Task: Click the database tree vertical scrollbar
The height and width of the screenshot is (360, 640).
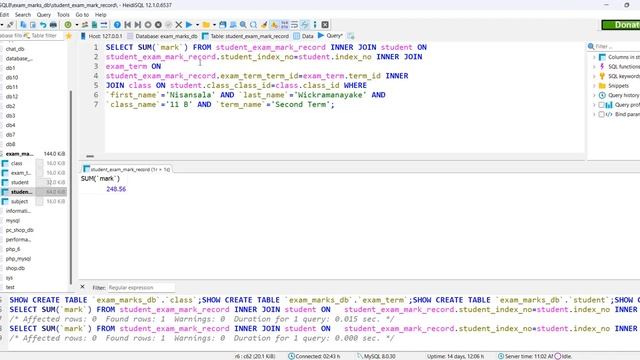Action: [x=71, y=187]
